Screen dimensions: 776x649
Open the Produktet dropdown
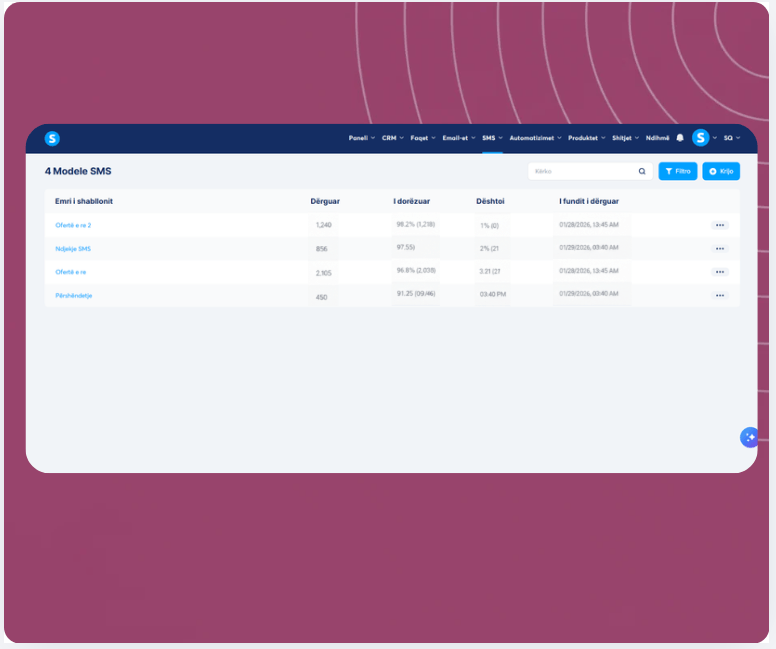(586, 138)
